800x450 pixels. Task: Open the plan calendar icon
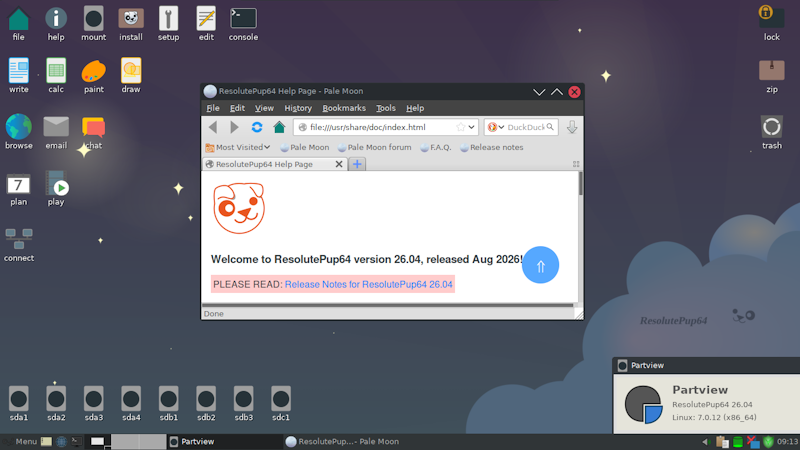[x=19, y=184]
